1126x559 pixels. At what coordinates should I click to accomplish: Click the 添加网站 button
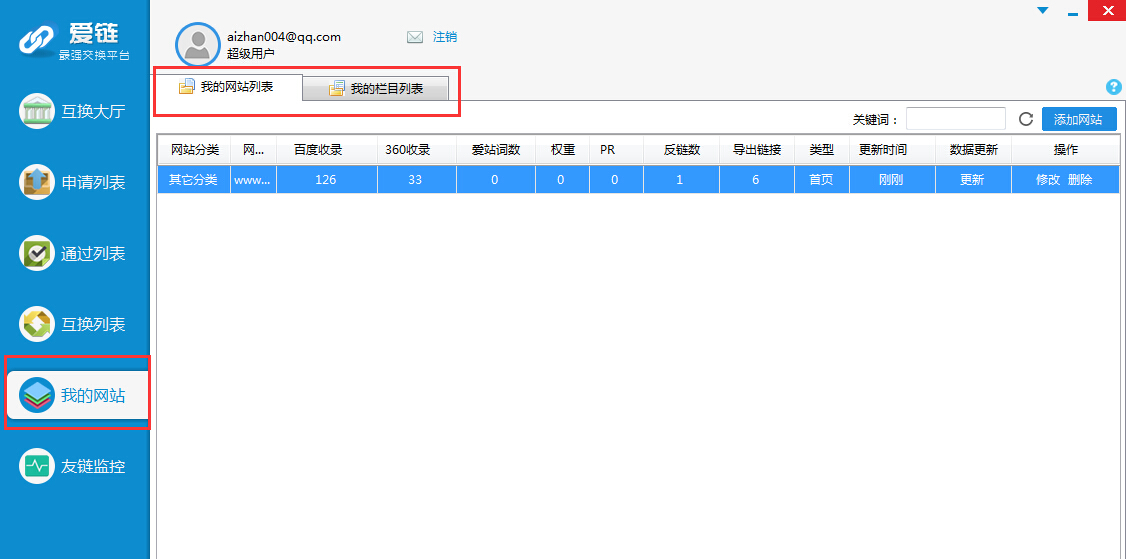[x=1079, y=119]
